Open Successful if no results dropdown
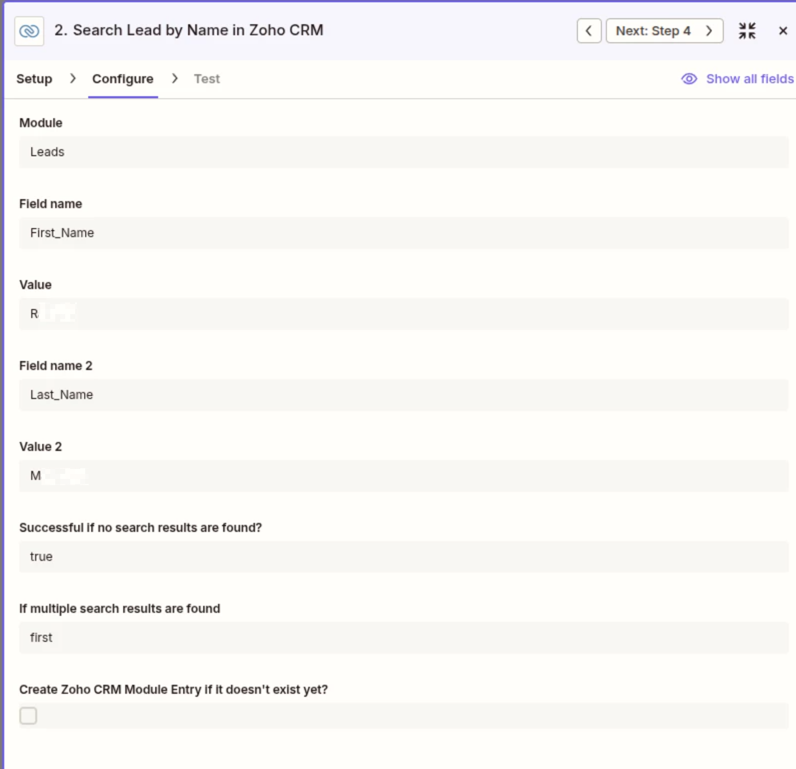Image resolution: width=796 pixels, height=769 pixels. (403, 557)
